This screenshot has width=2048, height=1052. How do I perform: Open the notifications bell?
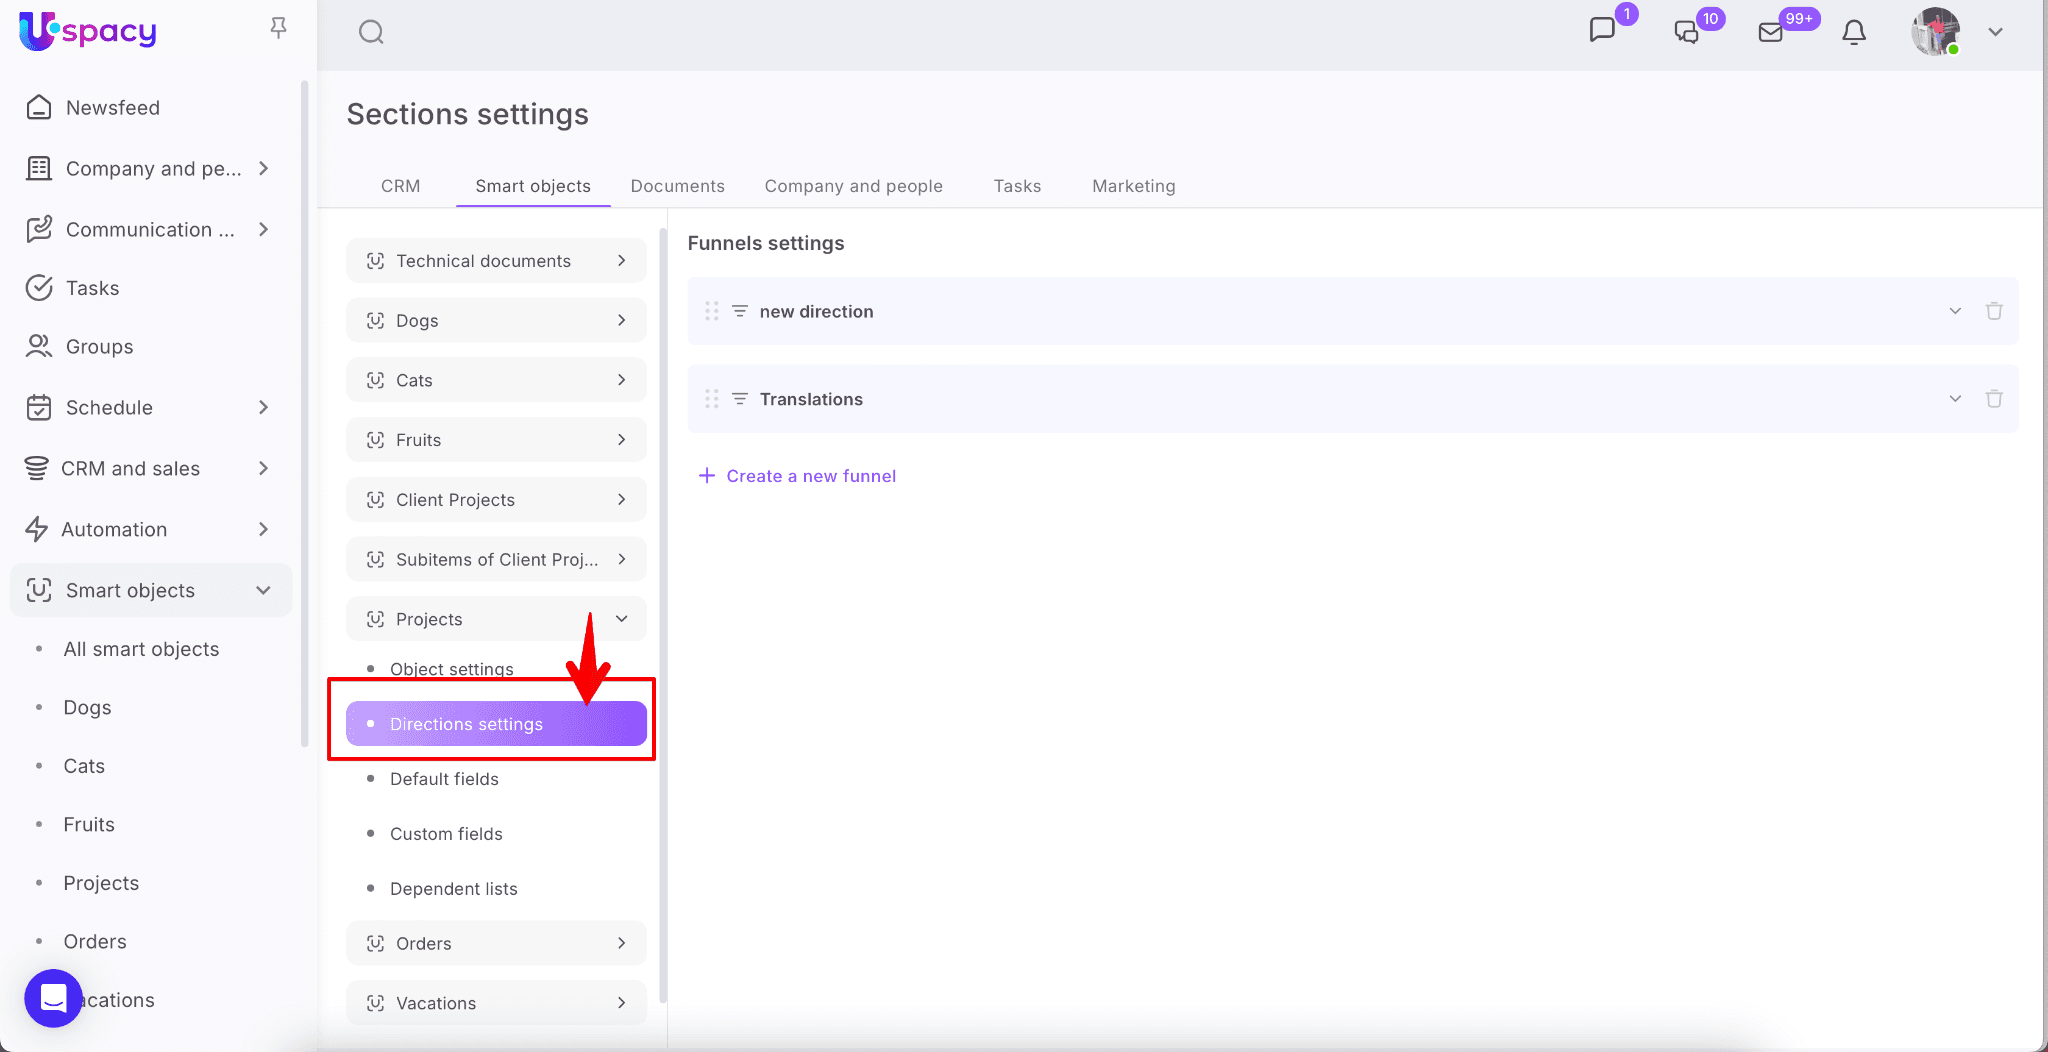click(x=1853, y=32)
